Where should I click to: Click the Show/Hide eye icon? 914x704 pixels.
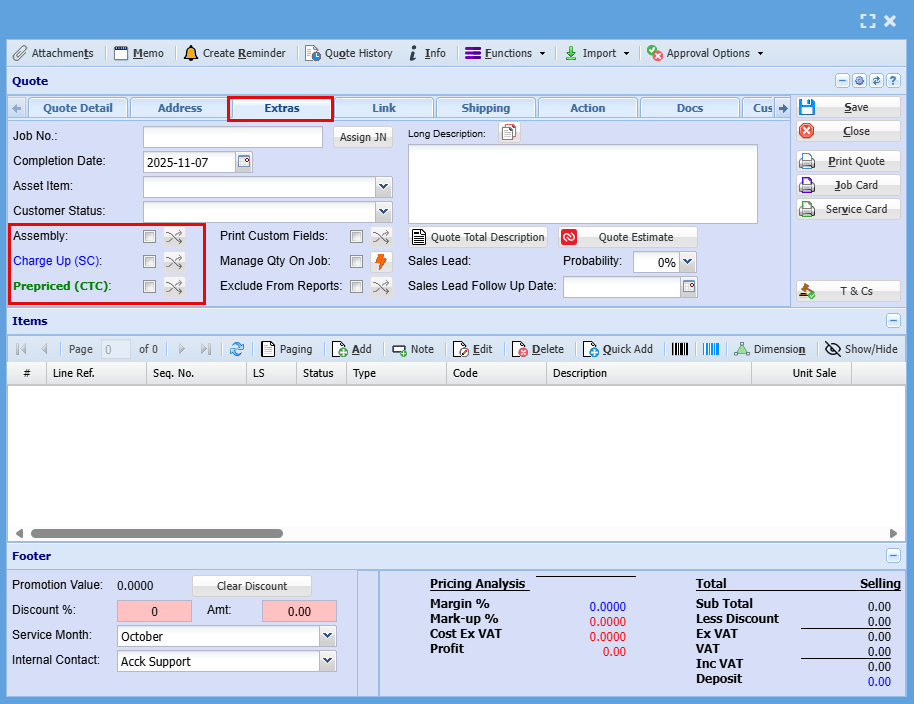pyautogui.click(x=833, y=349)
